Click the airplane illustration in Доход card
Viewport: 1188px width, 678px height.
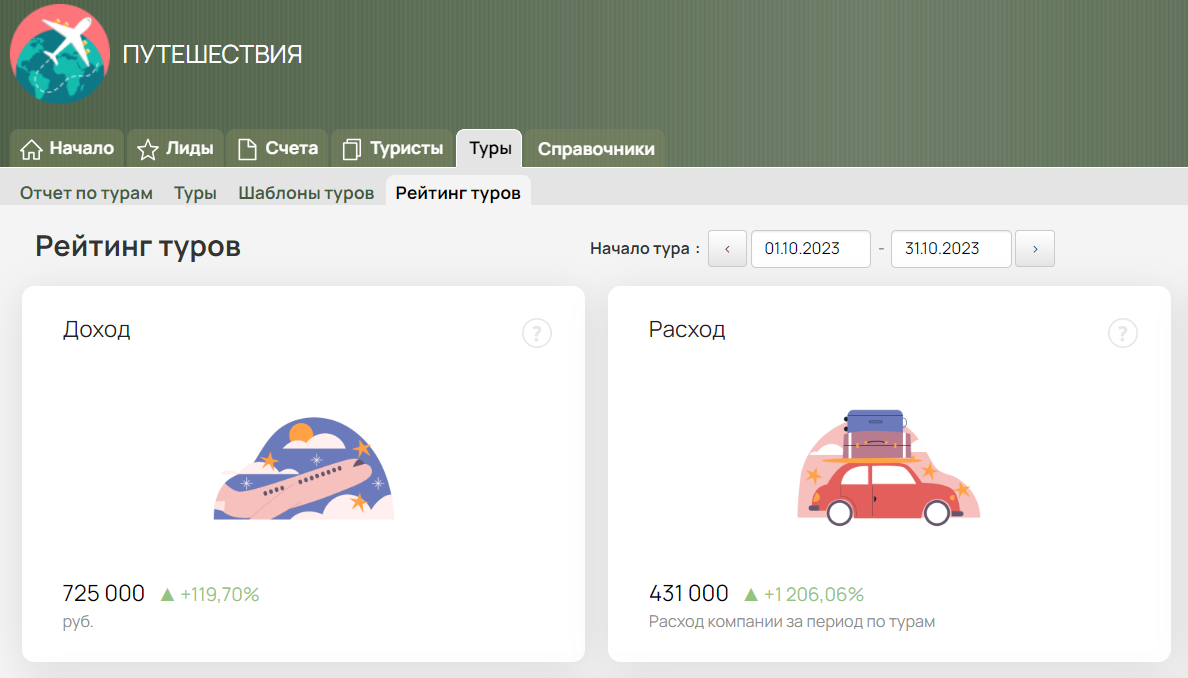pos(304,470)
